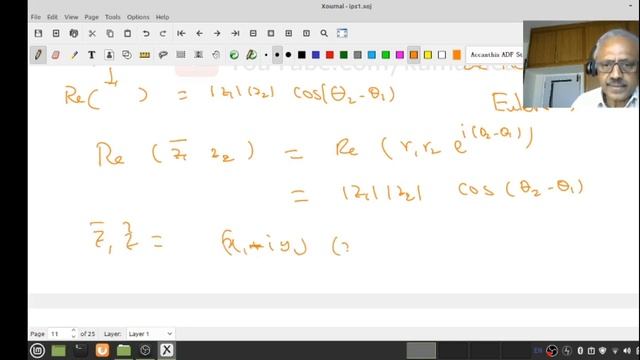Select the Vertical Space tool
This screenshot has width=640, height=360.
click(198, 55)
